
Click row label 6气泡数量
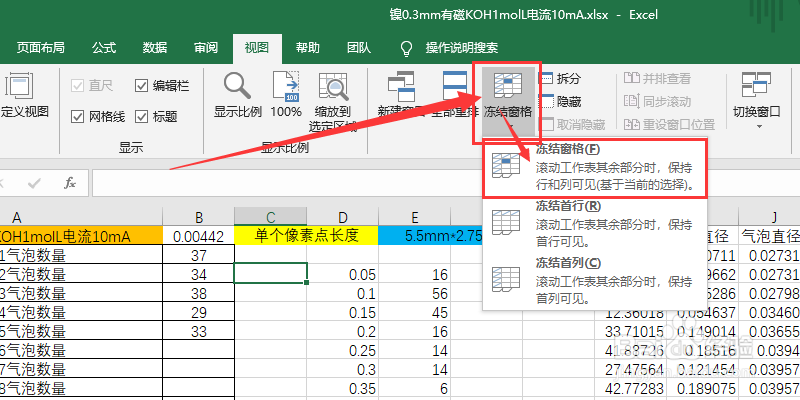pos(81,350)
